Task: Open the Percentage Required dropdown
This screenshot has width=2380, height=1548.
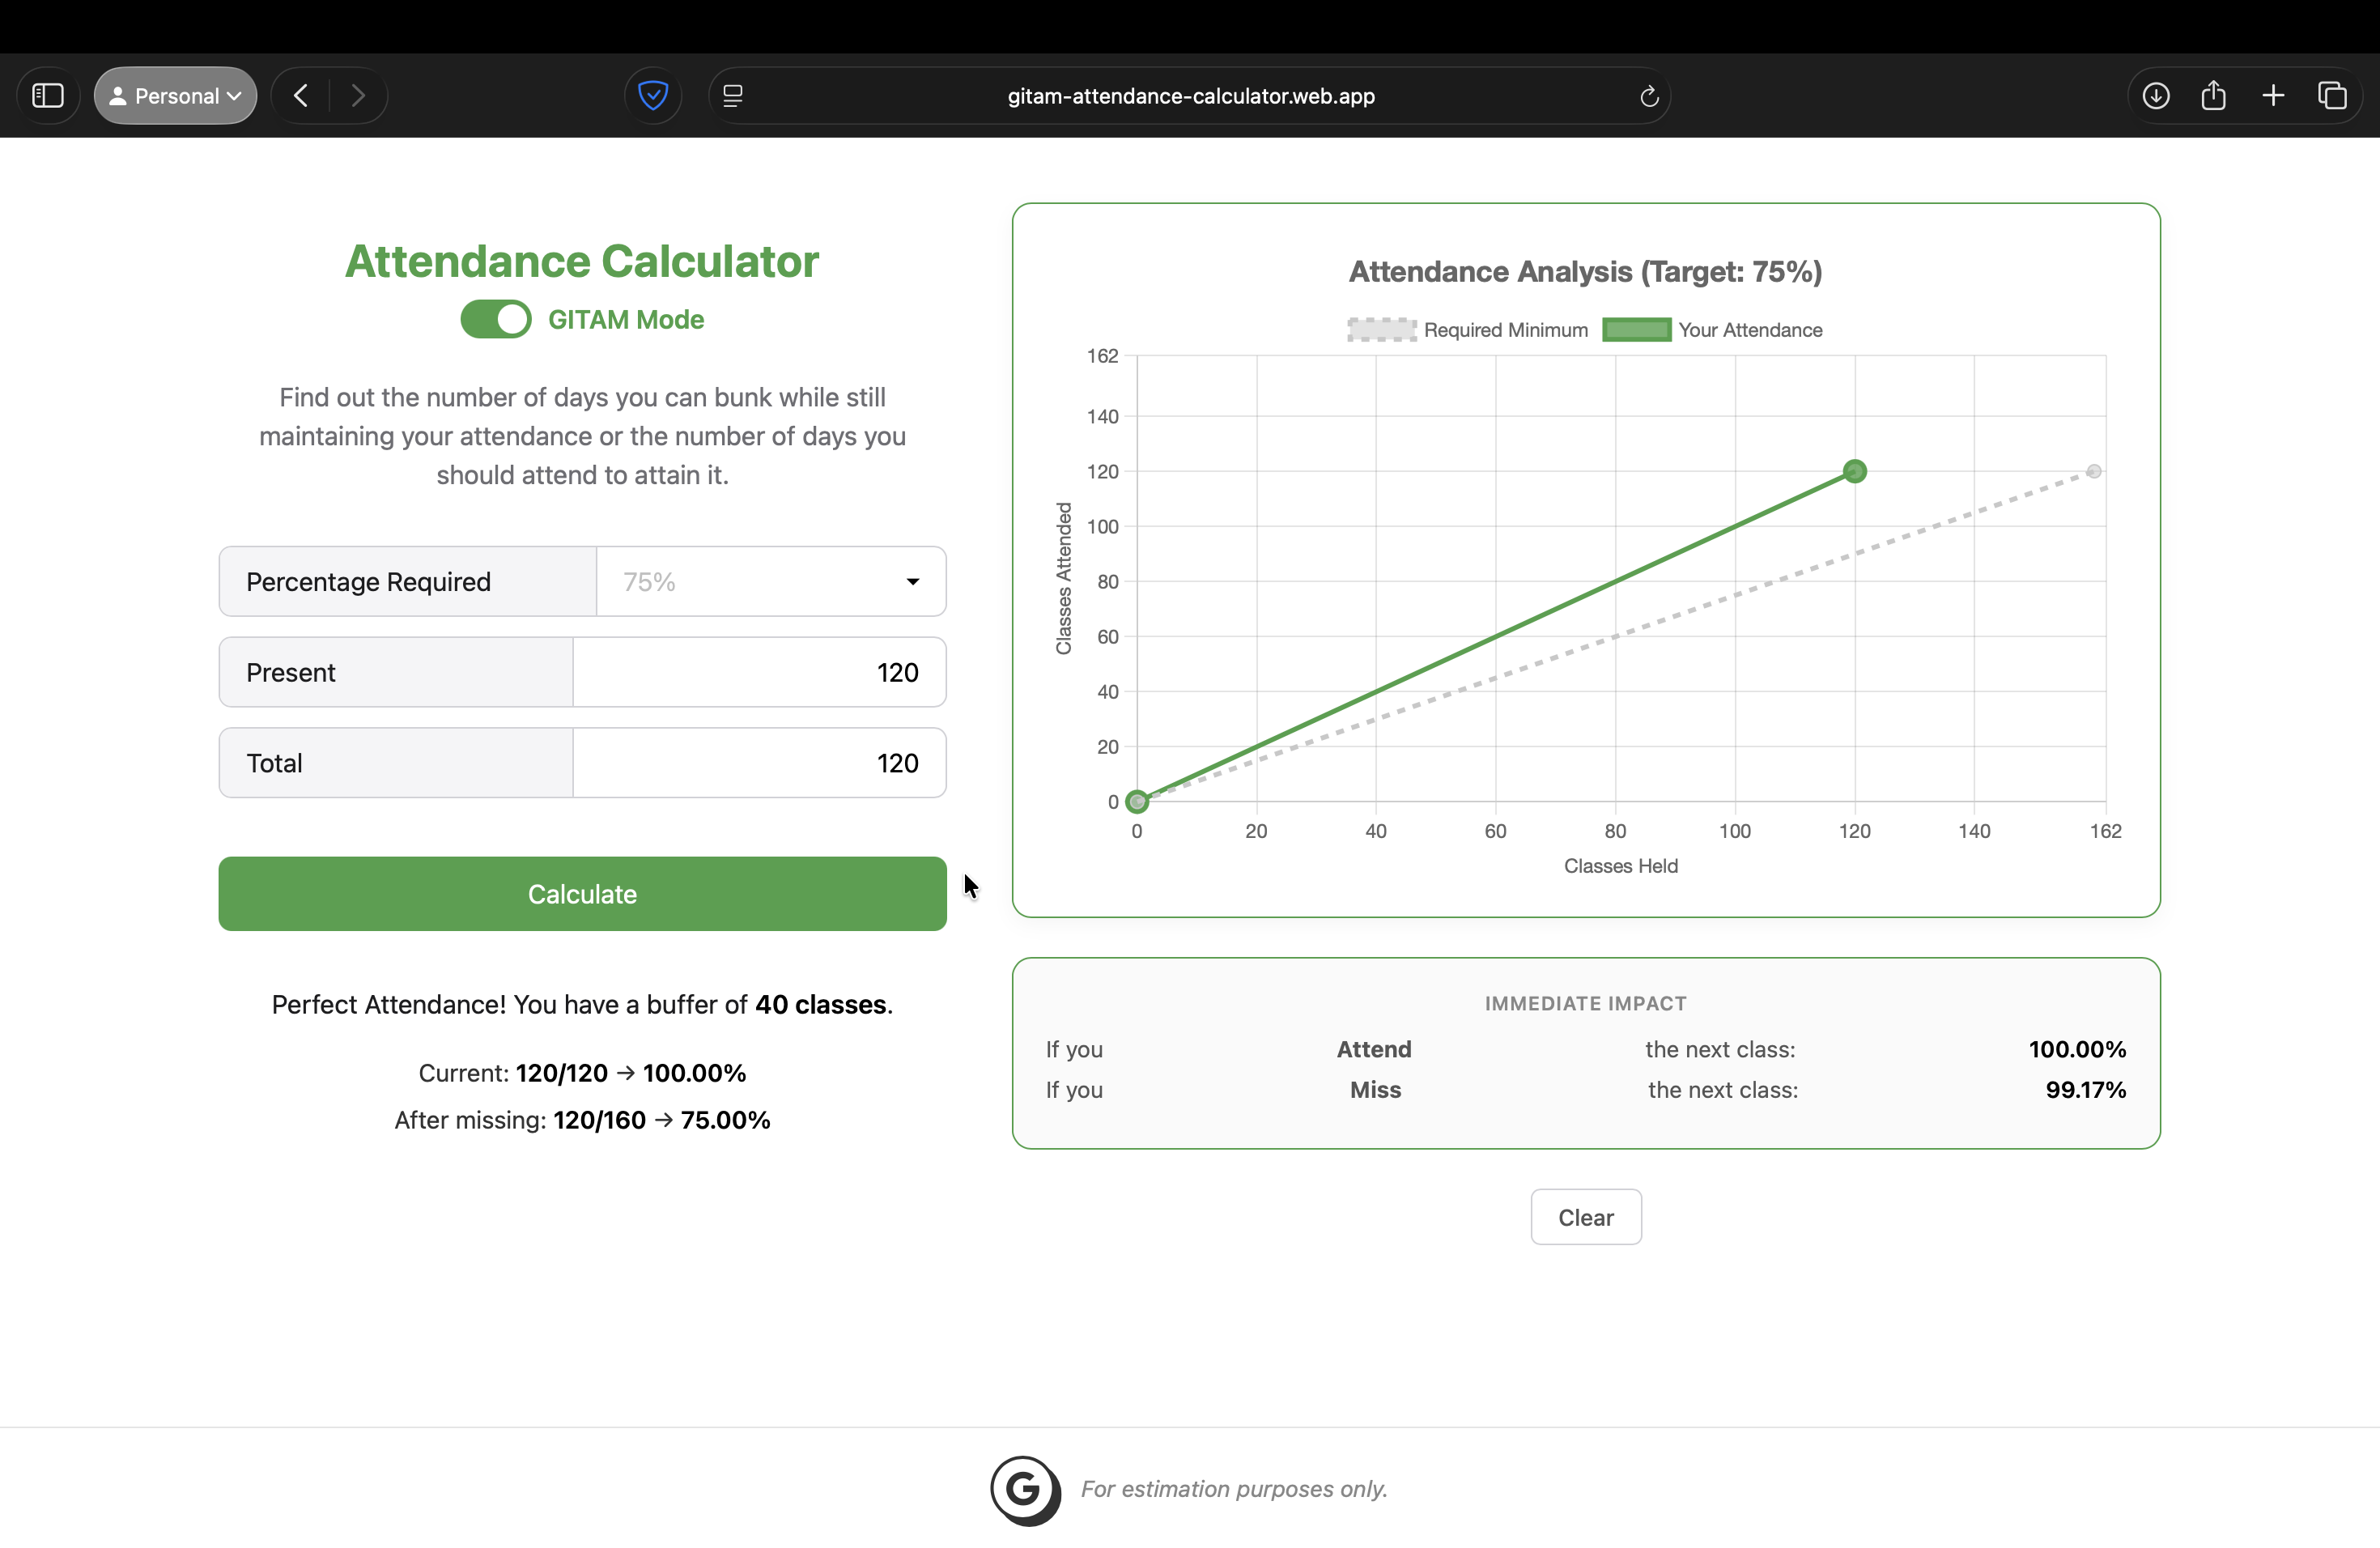Action: point(771,581)
